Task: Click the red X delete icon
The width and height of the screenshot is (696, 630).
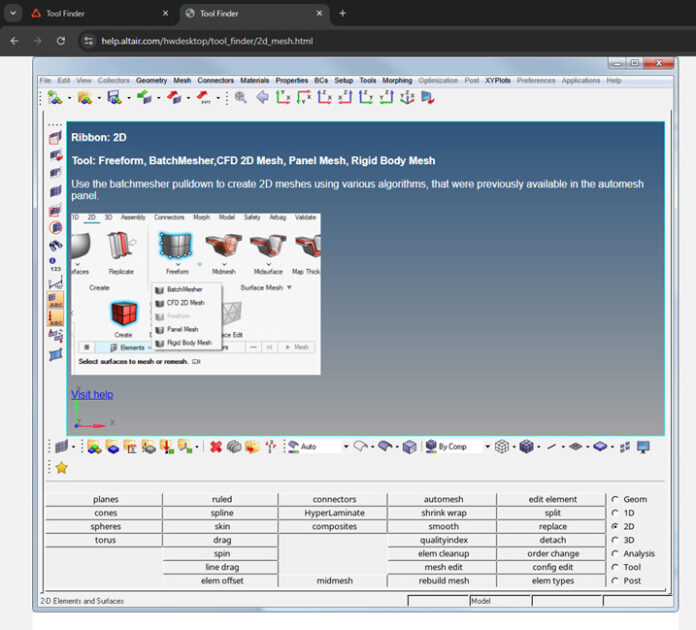Action: tap(216, 447)
